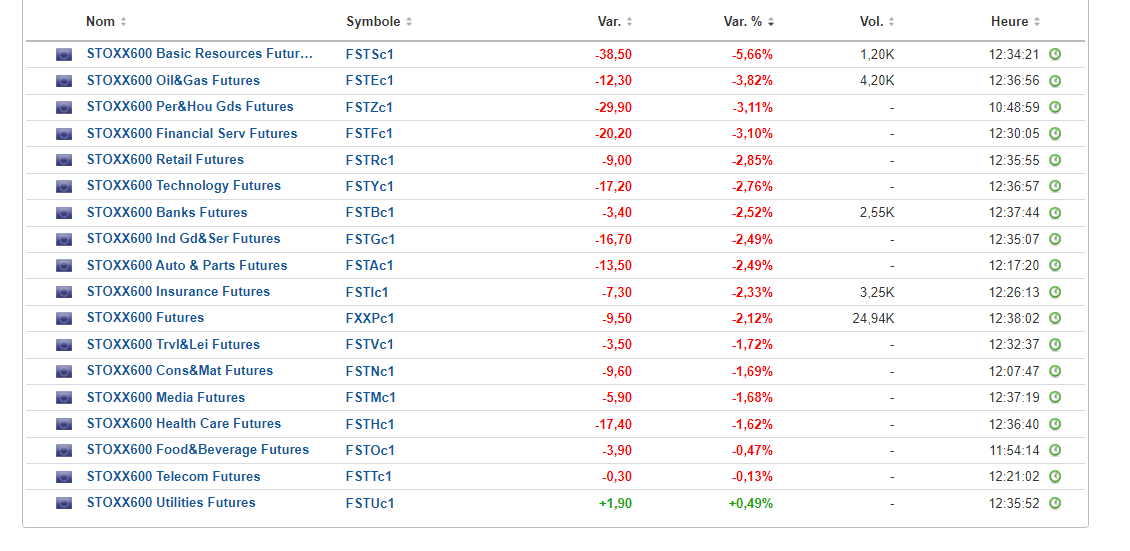Open STOXX600 Food&Beverage Futures link
This screenshot has height=551, width=1130.
pyautogui.click(x=197, y=450)
